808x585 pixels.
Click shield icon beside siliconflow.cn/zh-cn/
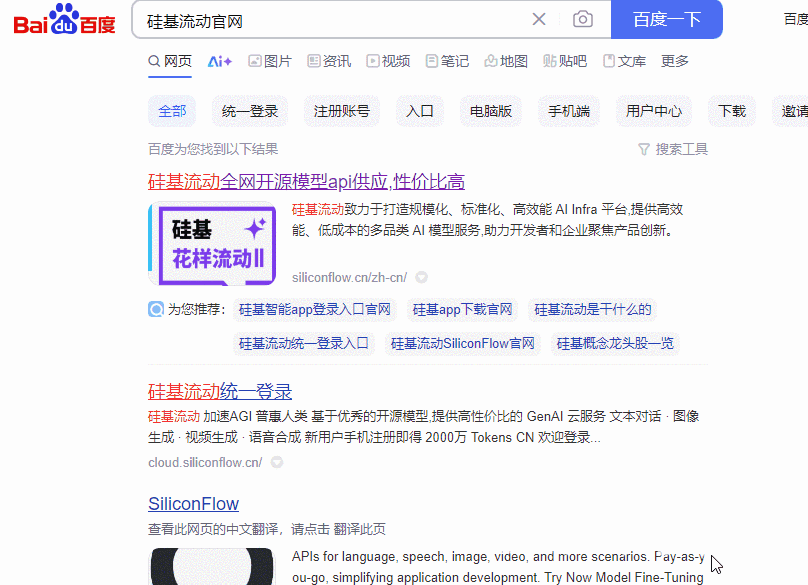pos(421,277)
